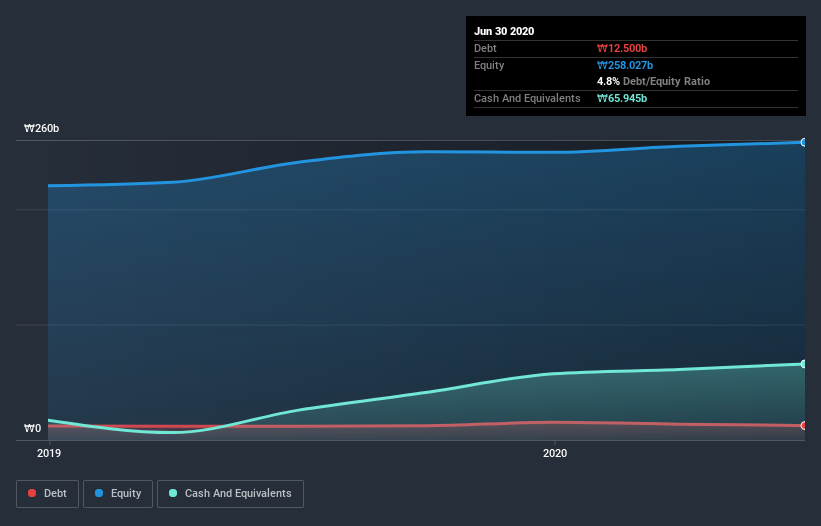Screen dimensions: 821x526
Task: Click the 2019 x-axis label
Action: coord(49,453)
